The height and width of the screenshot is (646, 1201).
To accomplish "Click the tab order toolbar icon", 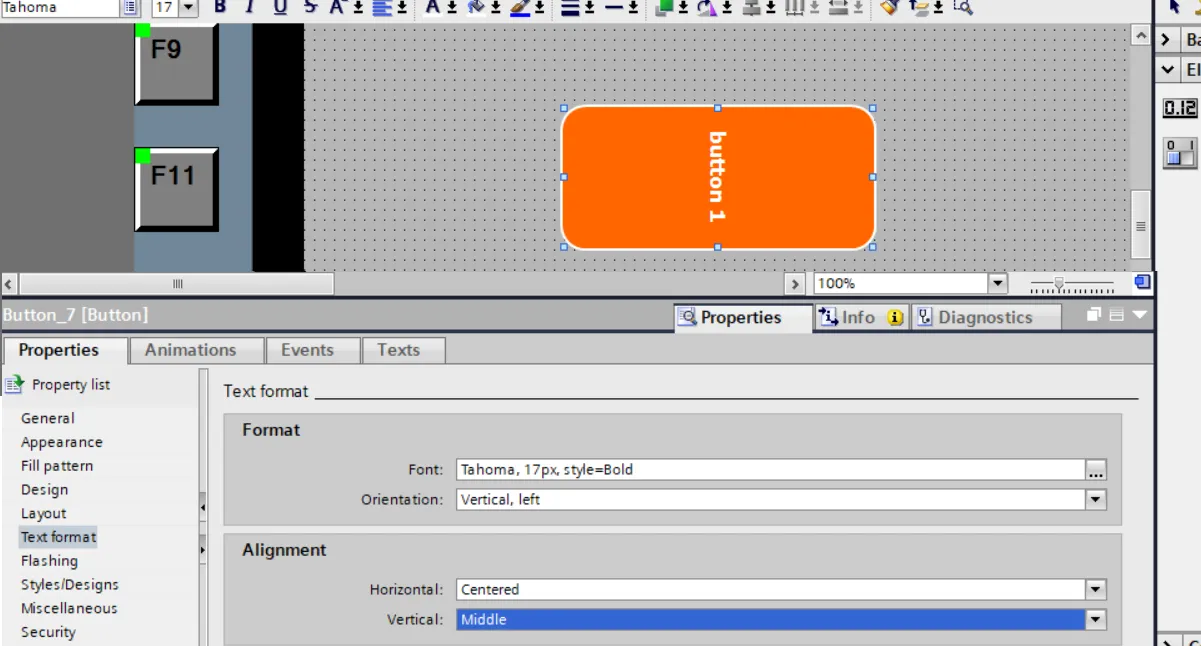I will (x=919, y=7).
